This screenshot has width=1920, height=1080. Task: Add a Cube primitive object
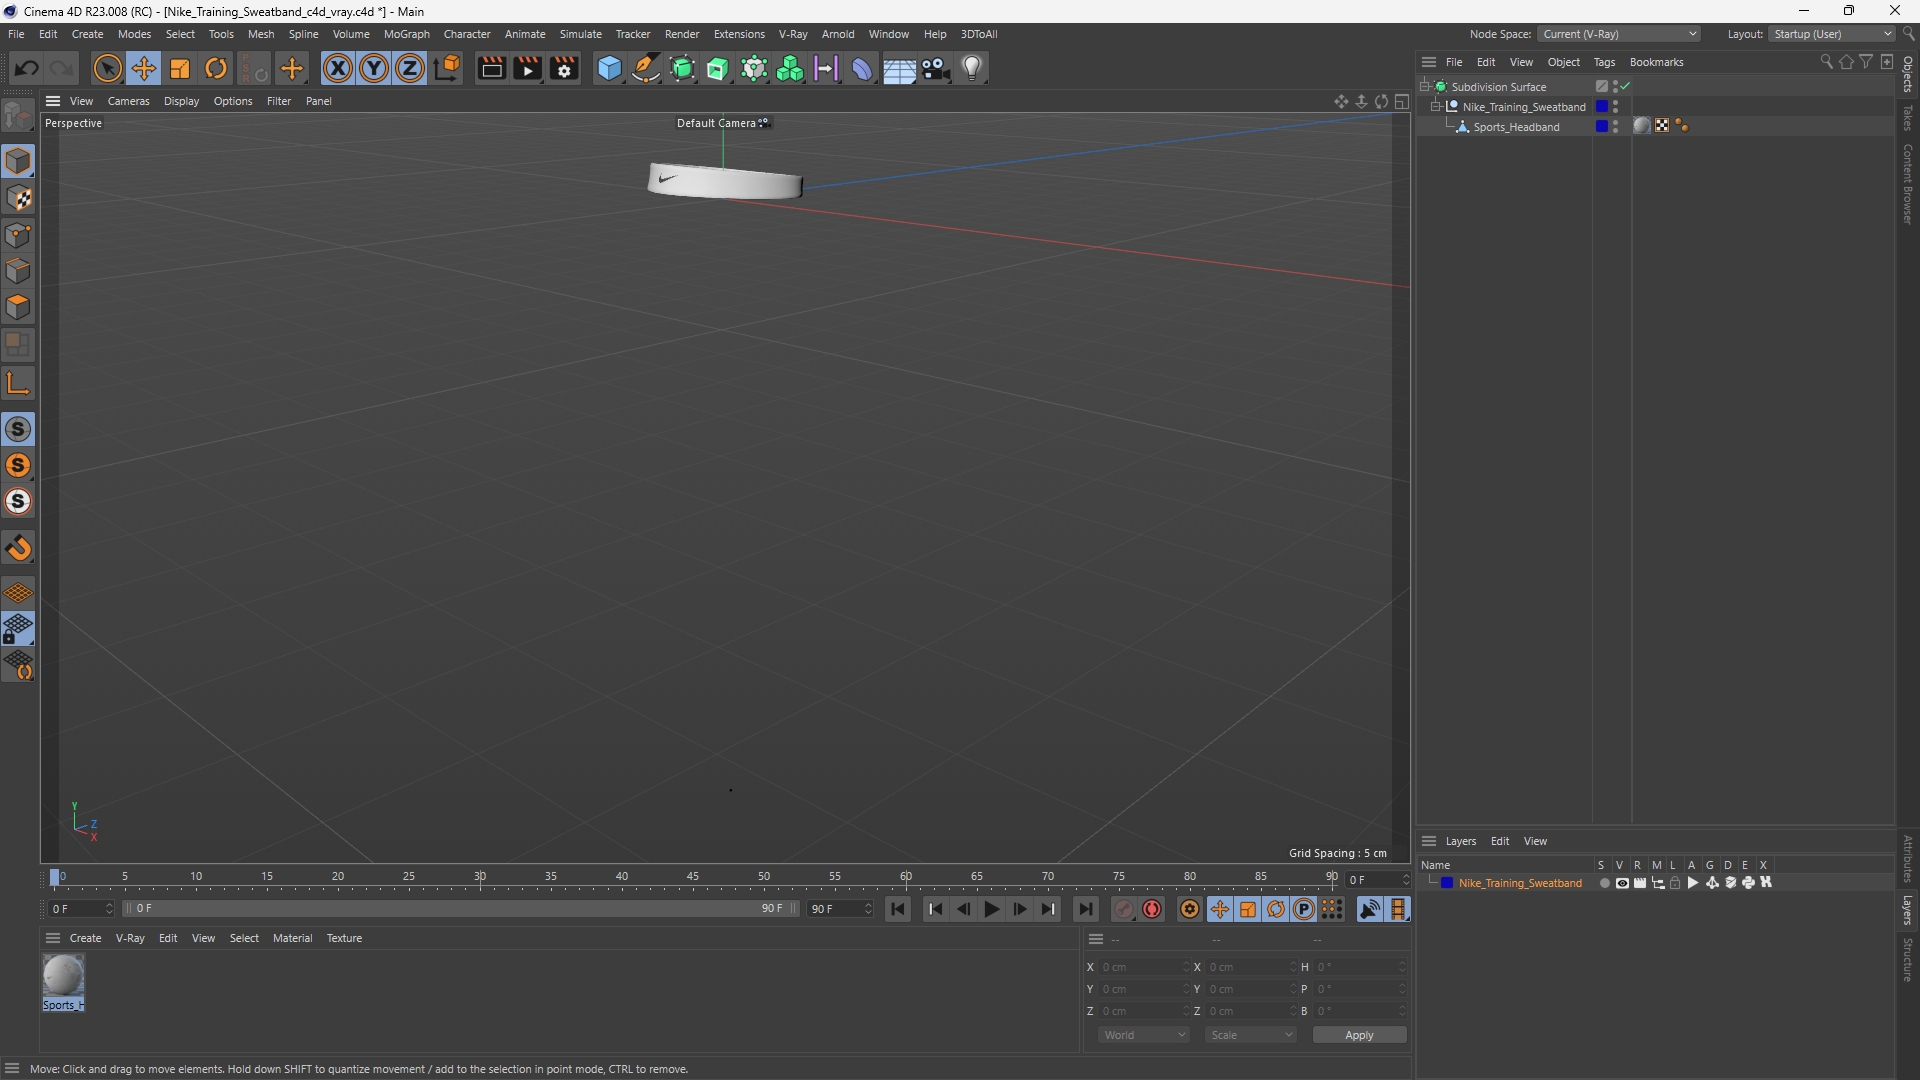coord(609,68)
